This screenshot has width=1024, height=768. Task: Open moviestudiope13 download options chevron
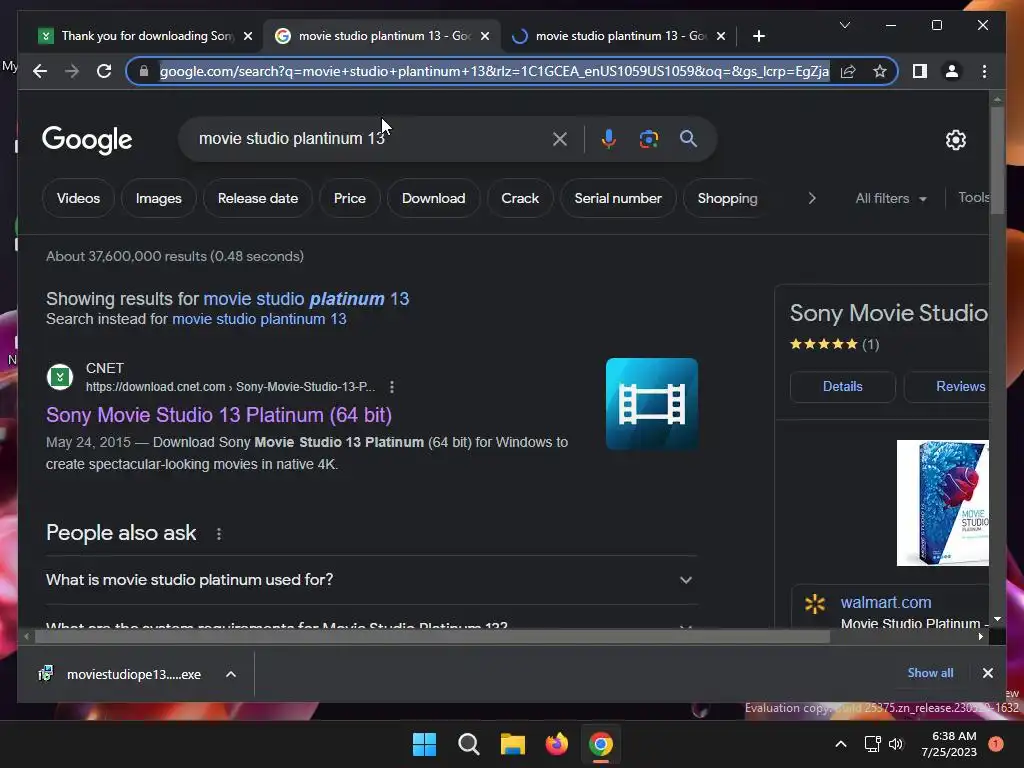231,674
